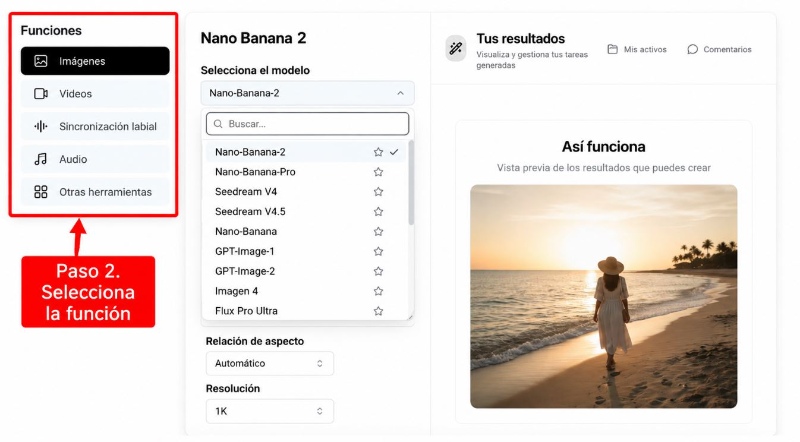Select GPT-Image-1 in the model list
This screenshot has width=800, height=442.
306,252
